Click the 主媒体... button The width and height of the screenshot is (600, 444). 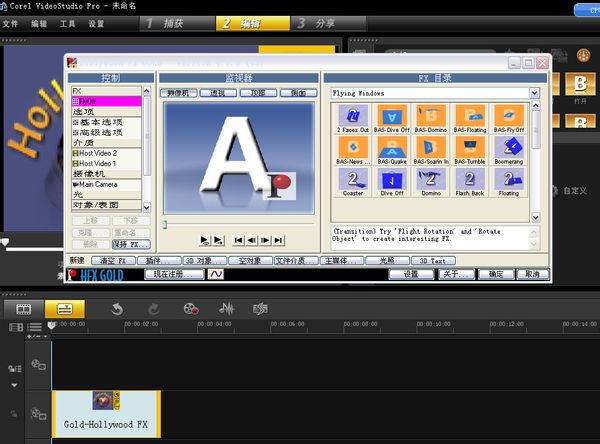342,261
